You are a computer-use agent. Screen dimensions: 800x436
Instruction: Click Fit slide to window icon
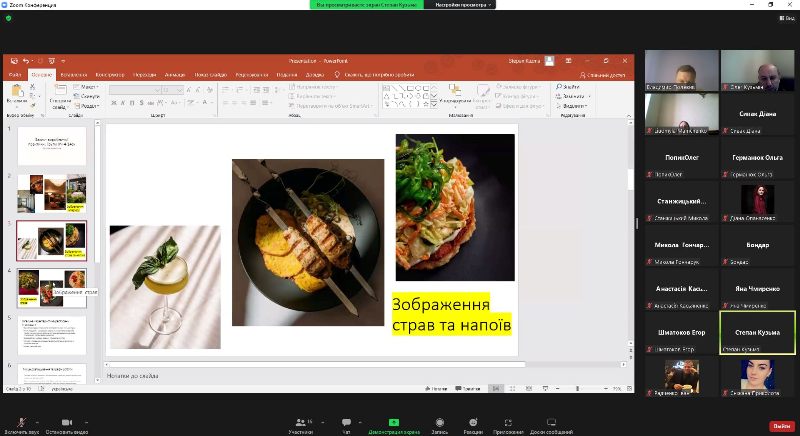pos(630,389)
